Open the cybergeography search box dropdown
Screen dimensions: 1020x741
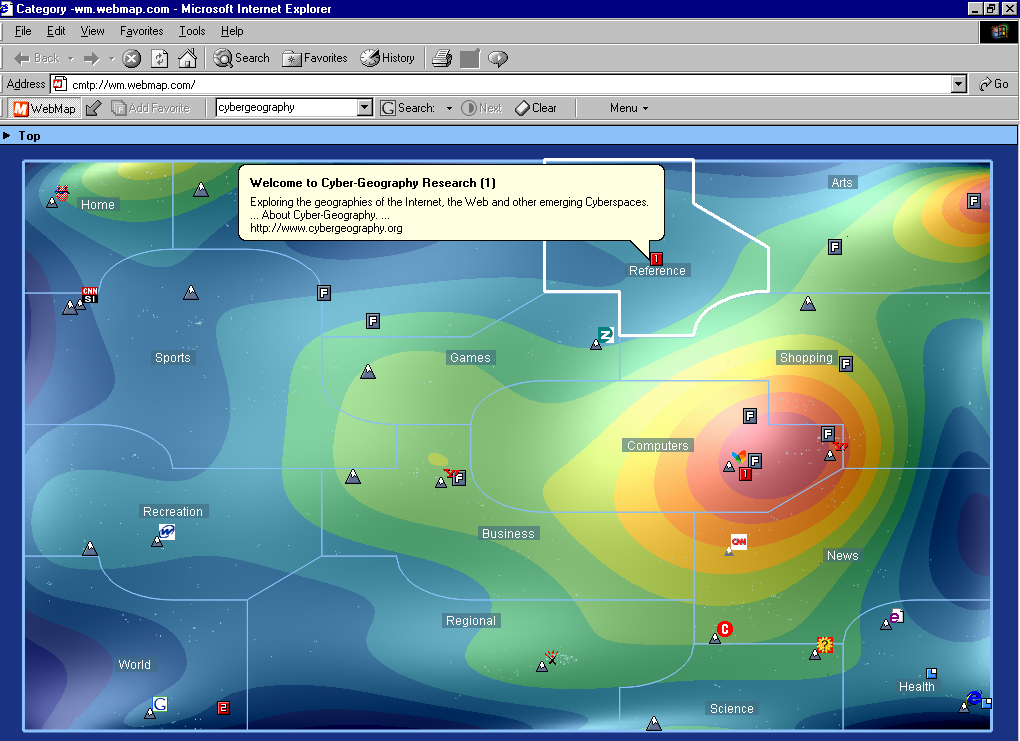point(365,107)
